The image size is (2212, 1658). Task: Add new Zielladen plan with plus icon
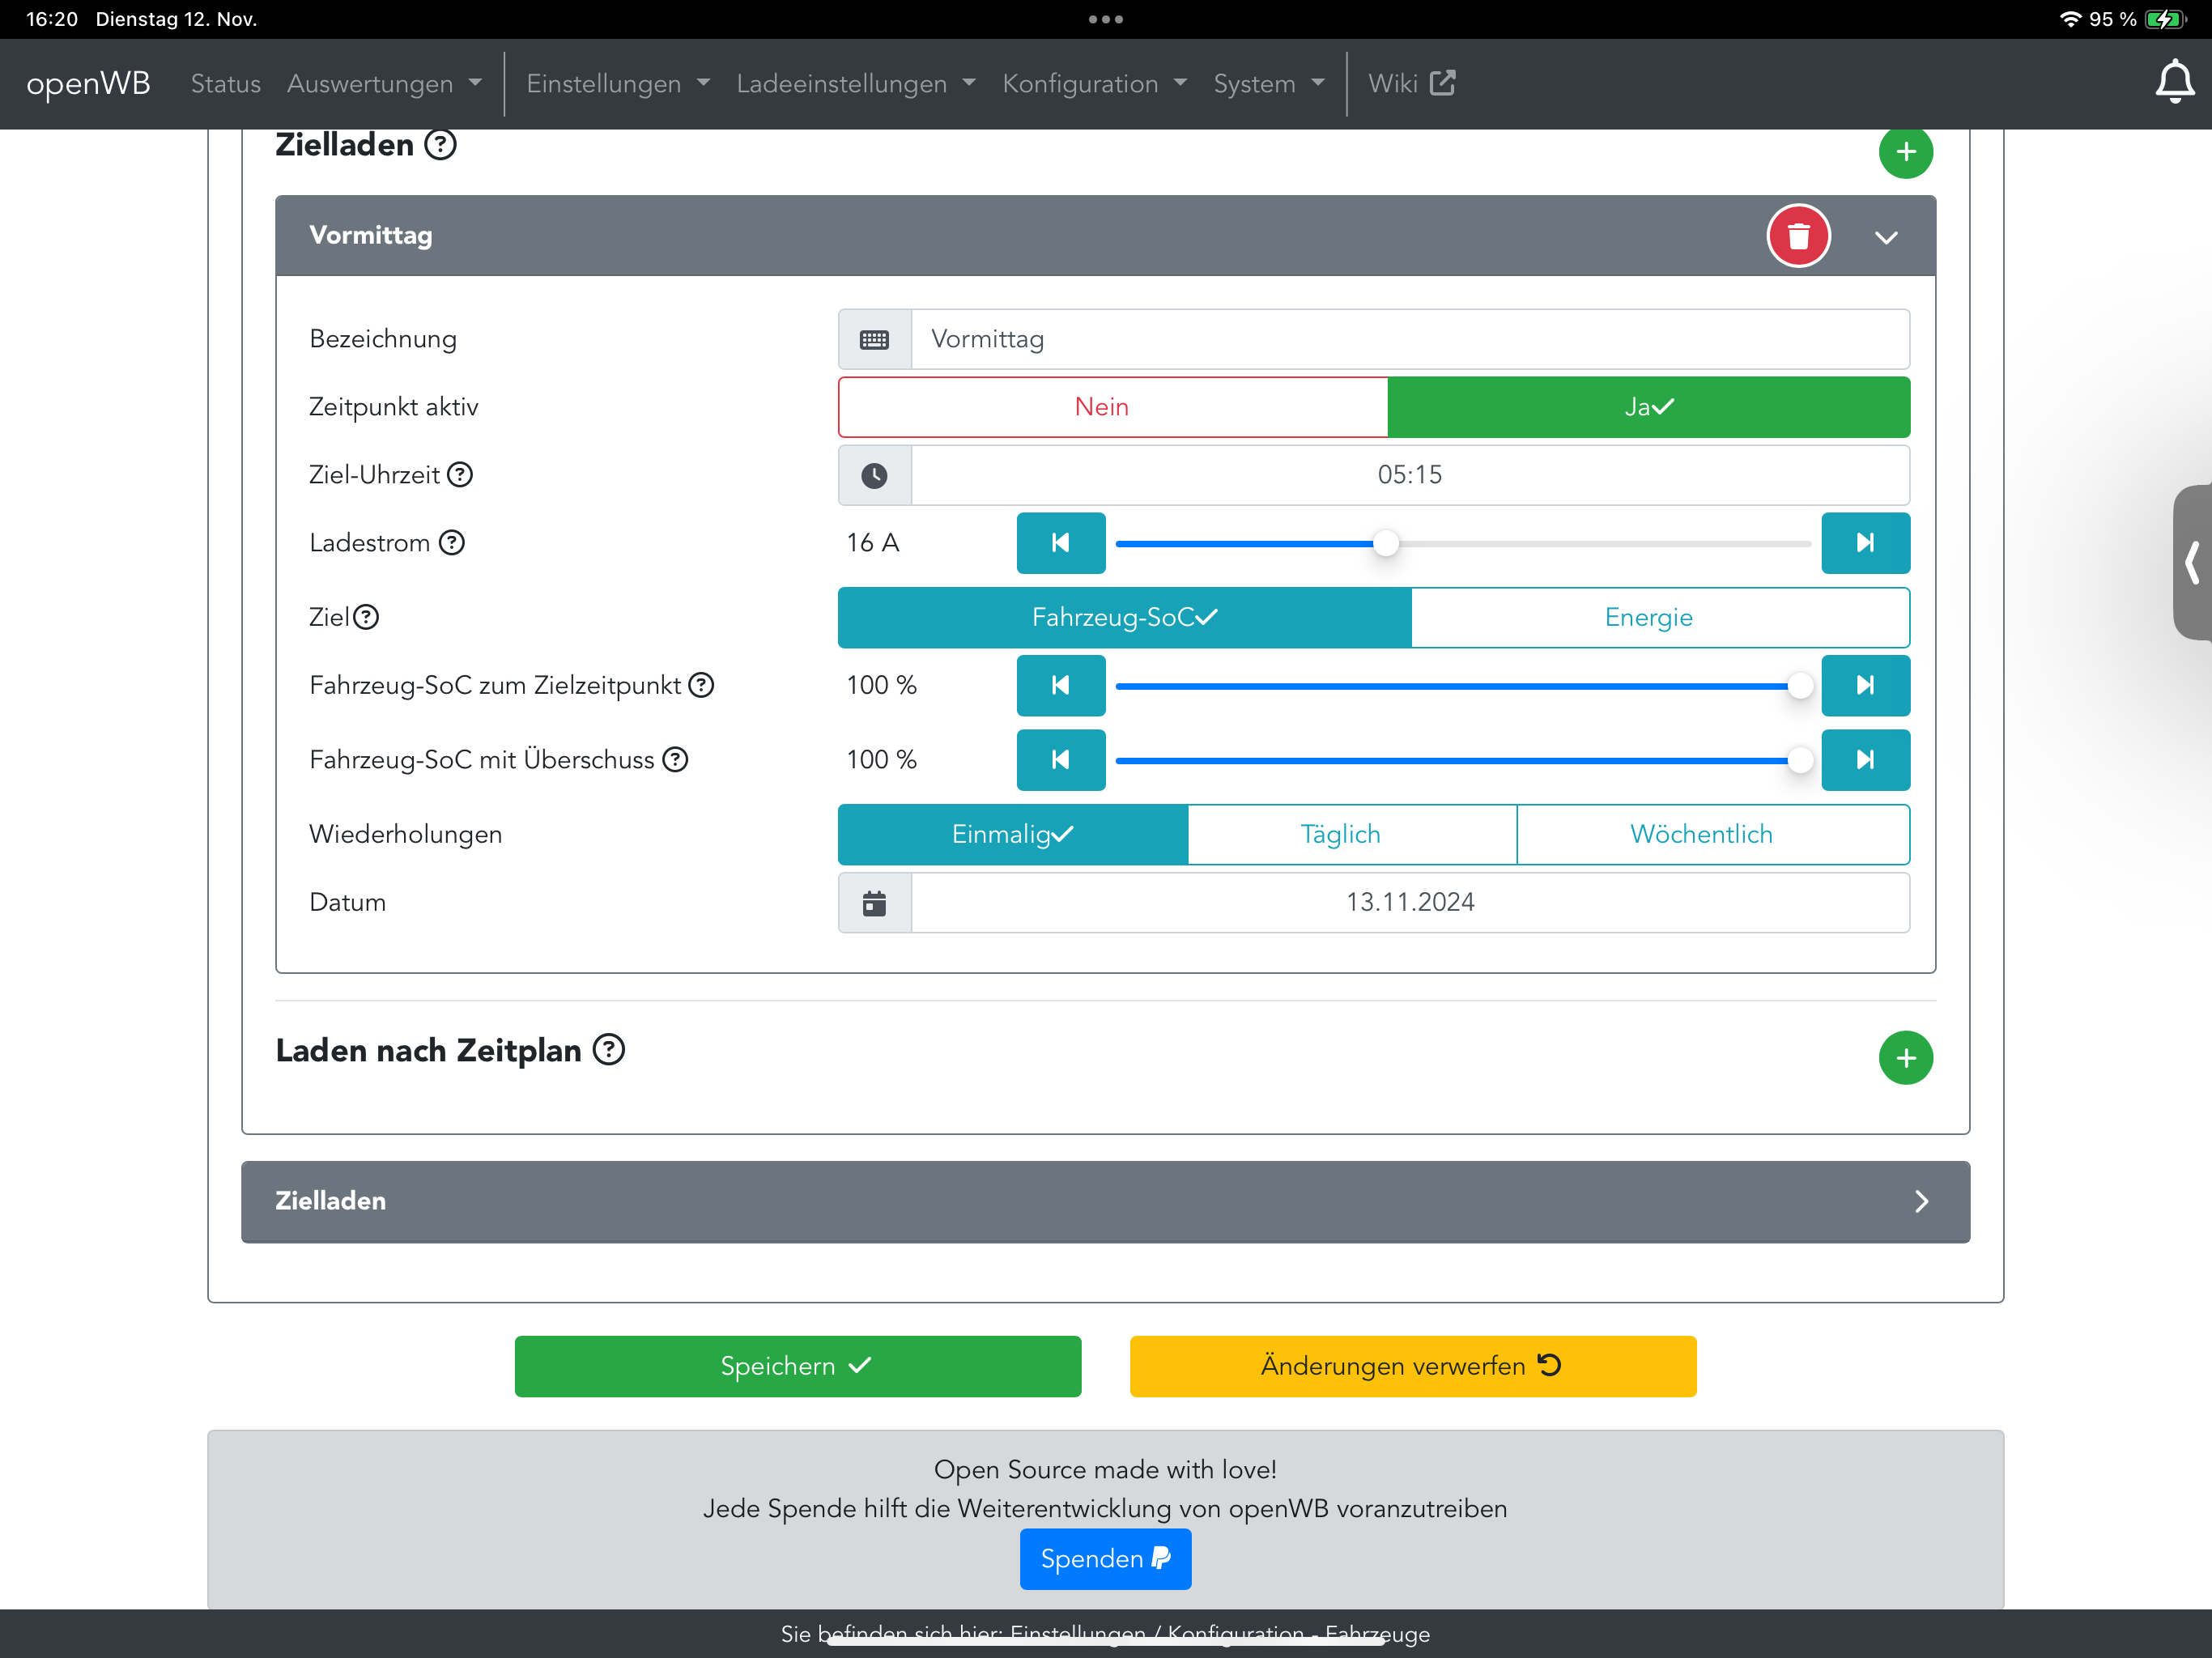point(1904,152)
